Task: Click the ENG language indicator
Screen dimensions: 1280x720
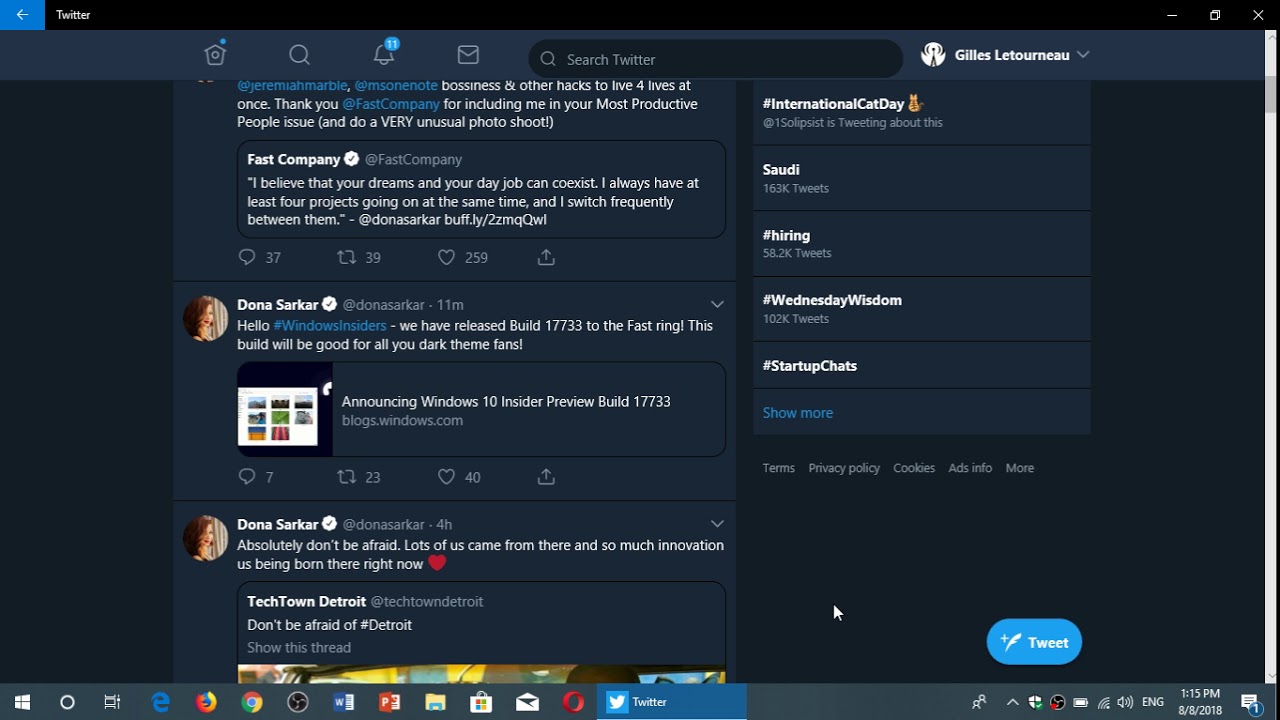Action: [x=1153, y=702]
